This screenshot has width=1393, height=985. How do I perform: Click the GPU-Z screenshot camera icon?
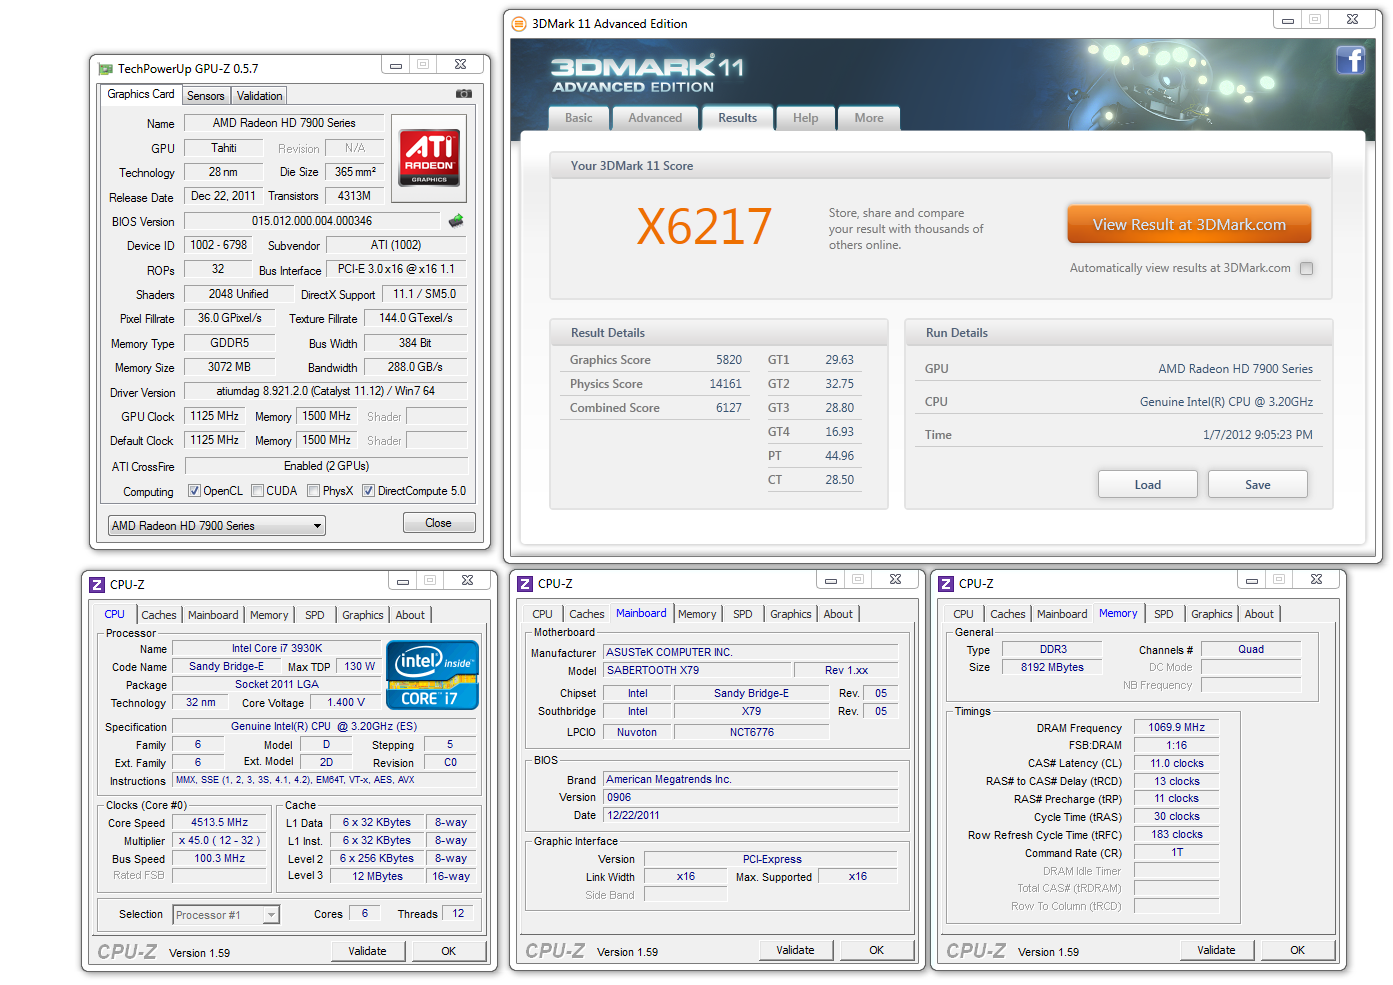click(x=464, y=94)
